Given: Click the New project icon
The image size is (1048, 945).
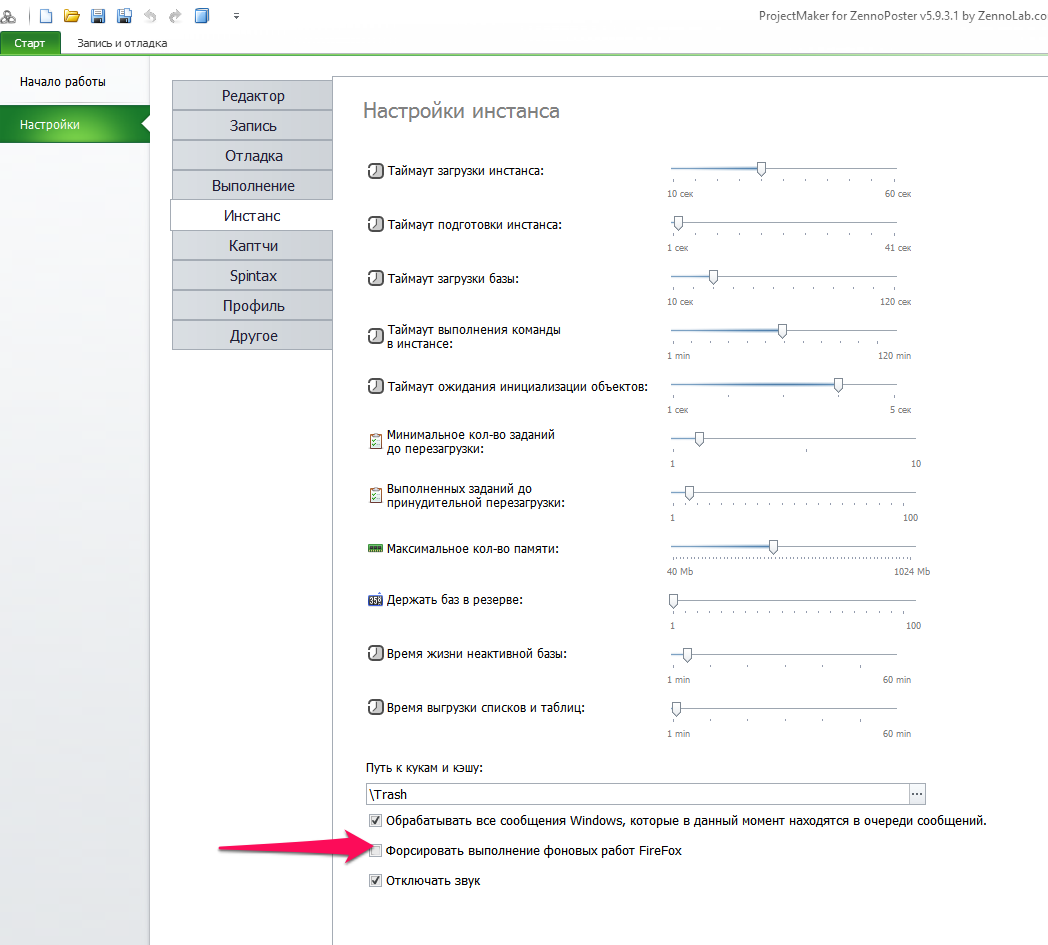Looking at the screenshot, I should pos(46,16).
